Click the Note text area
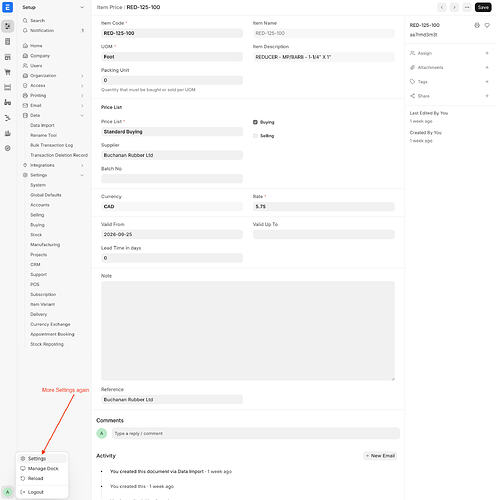This screenshot has width=496, height=500. (248, 331)
